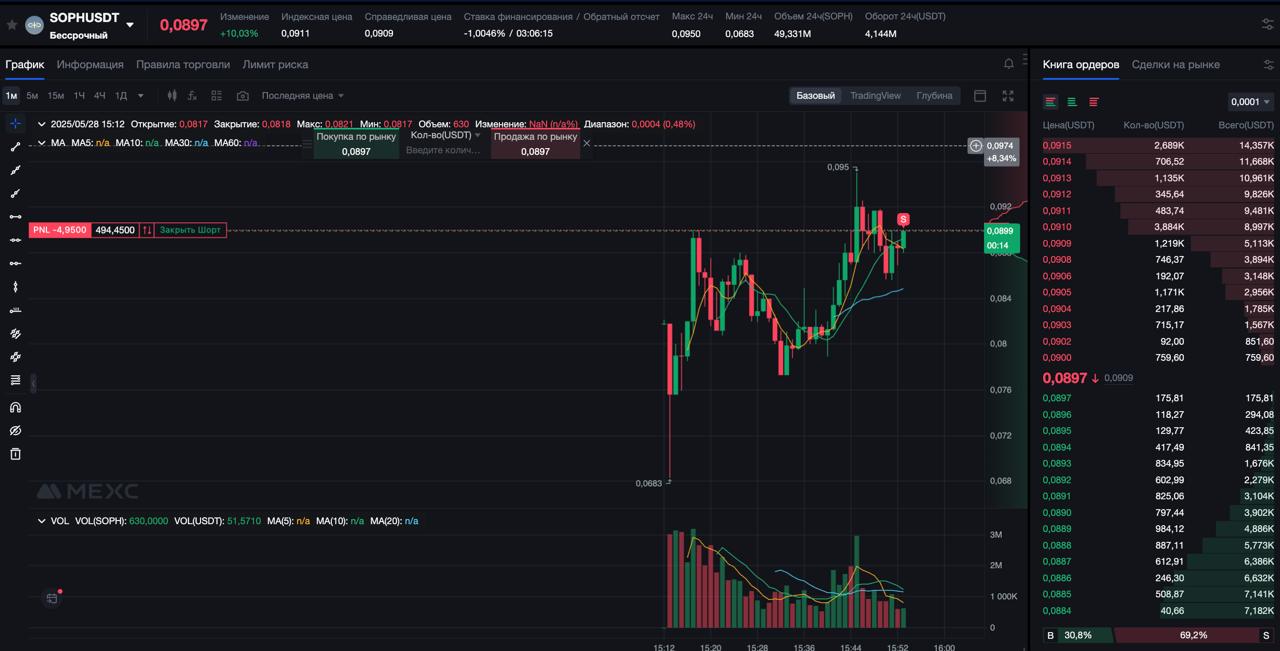Open the Сделки на рынке tab
Image resolution: width=1280 pixels, height=651 pixels.
point(1175,64)
